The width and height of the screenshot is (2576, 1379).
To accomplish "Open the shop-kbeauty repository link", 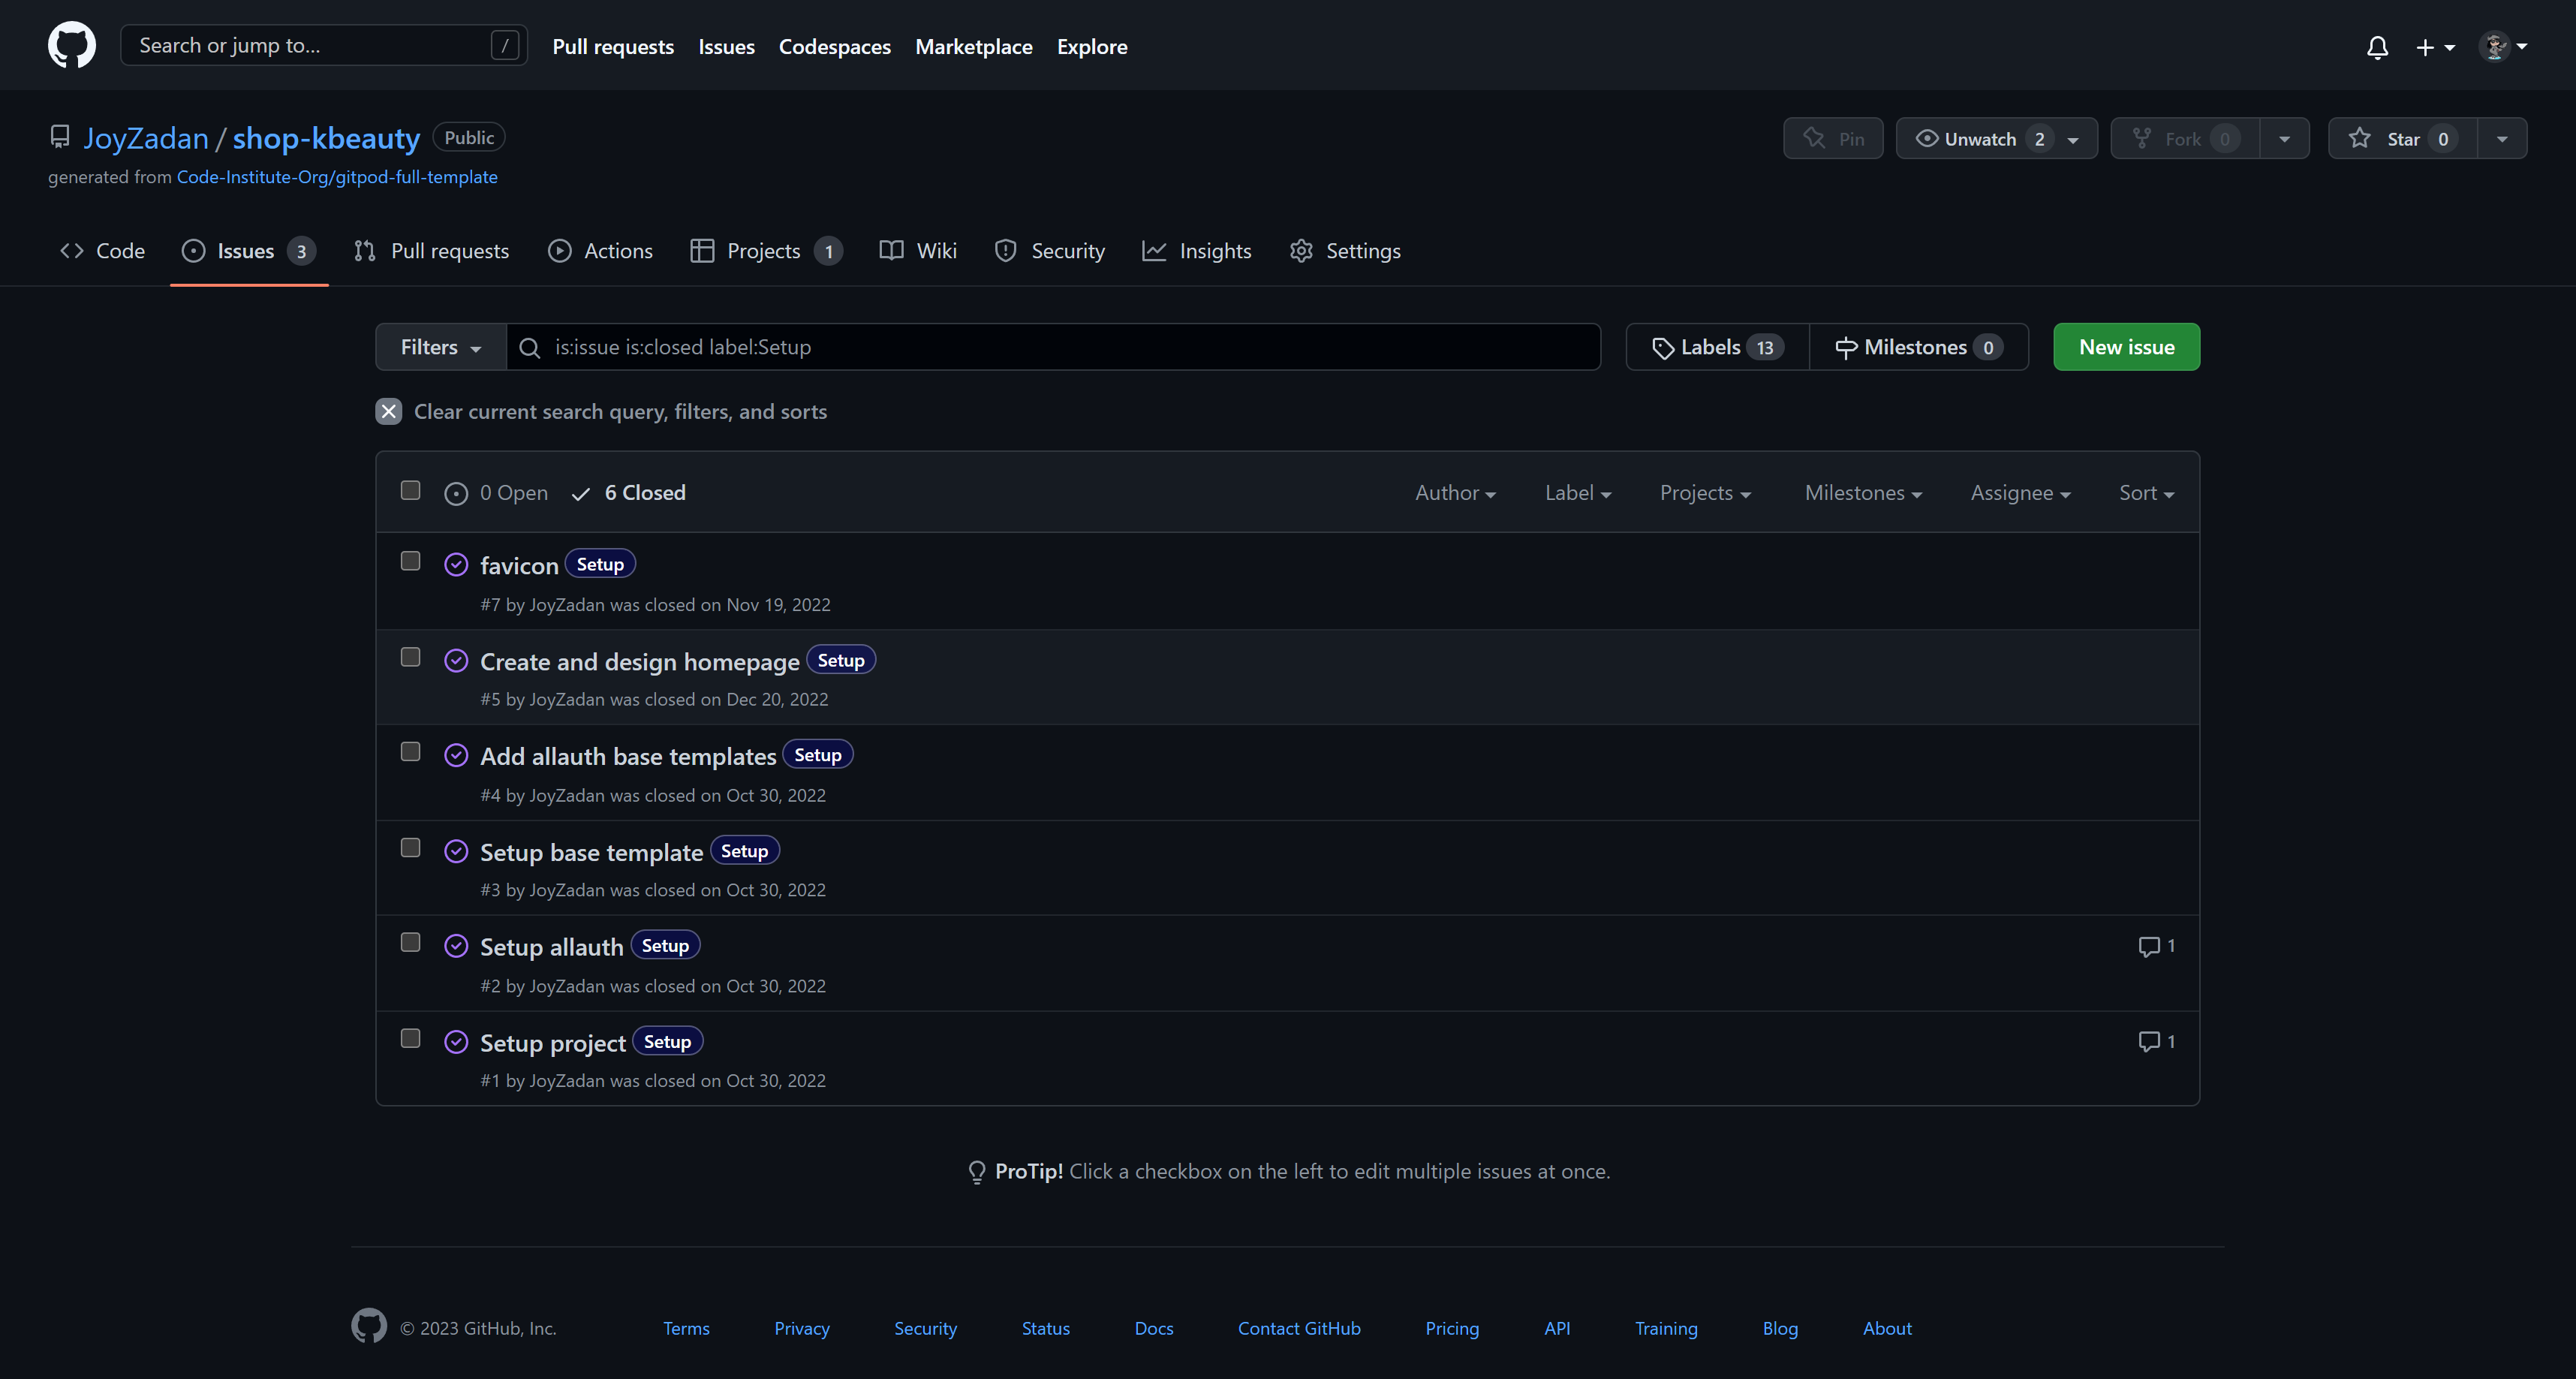I will click(x=326, y=138).
